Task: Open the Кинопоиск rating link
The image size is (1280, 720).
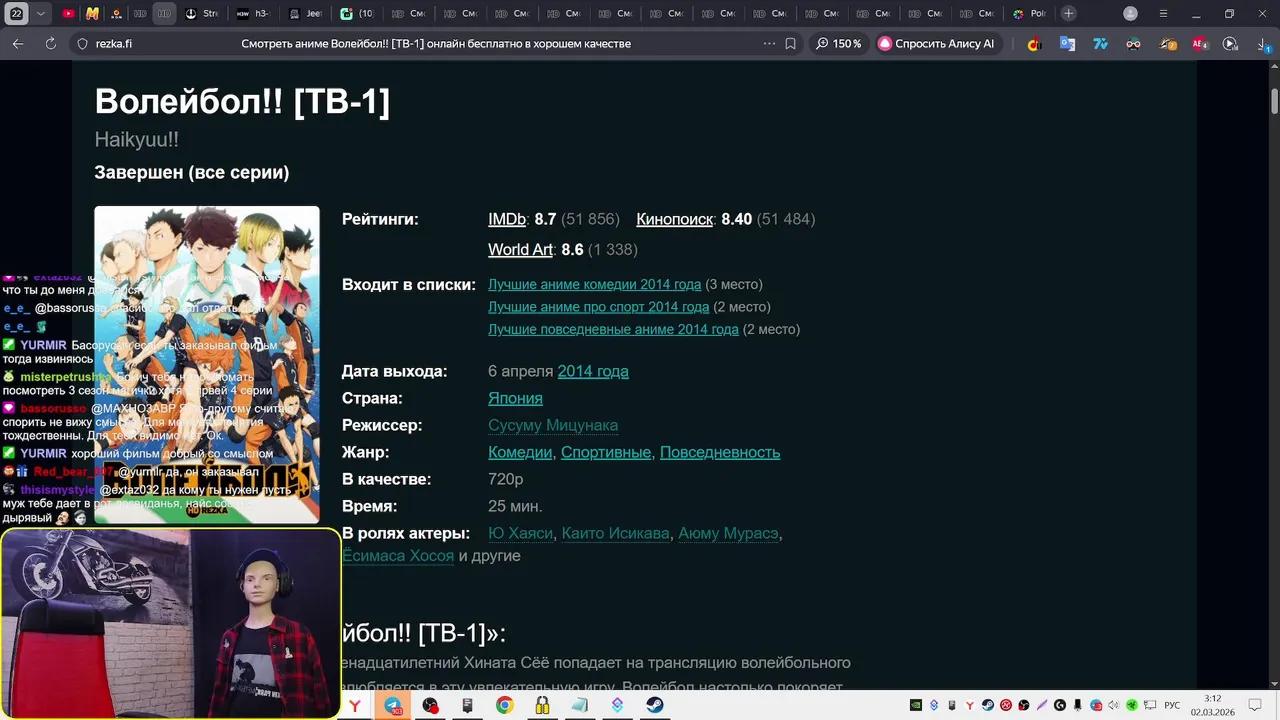Action: coord(675,219)
